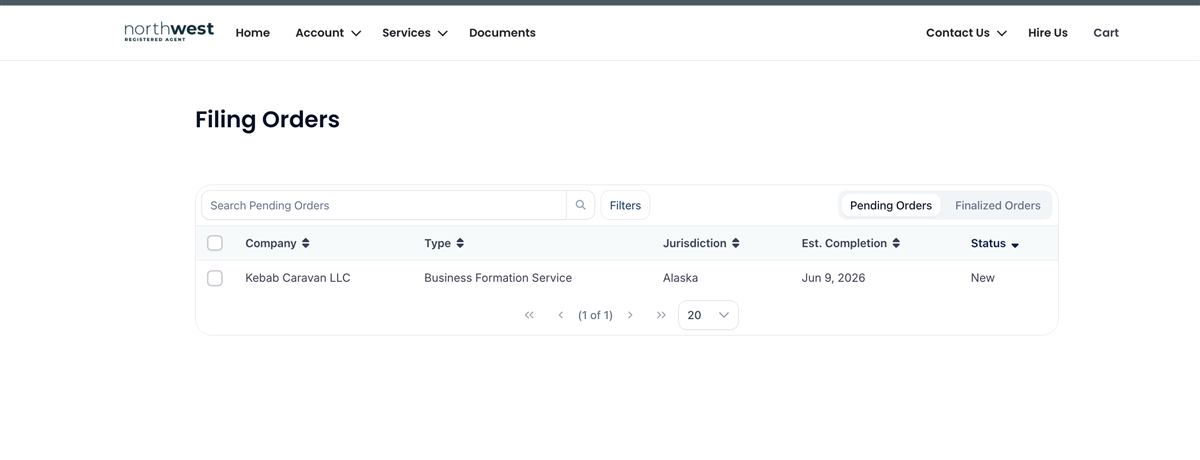Screen dimensions: 1200x460
Task: Go to previous page chevron
Action: pos(560,315)
